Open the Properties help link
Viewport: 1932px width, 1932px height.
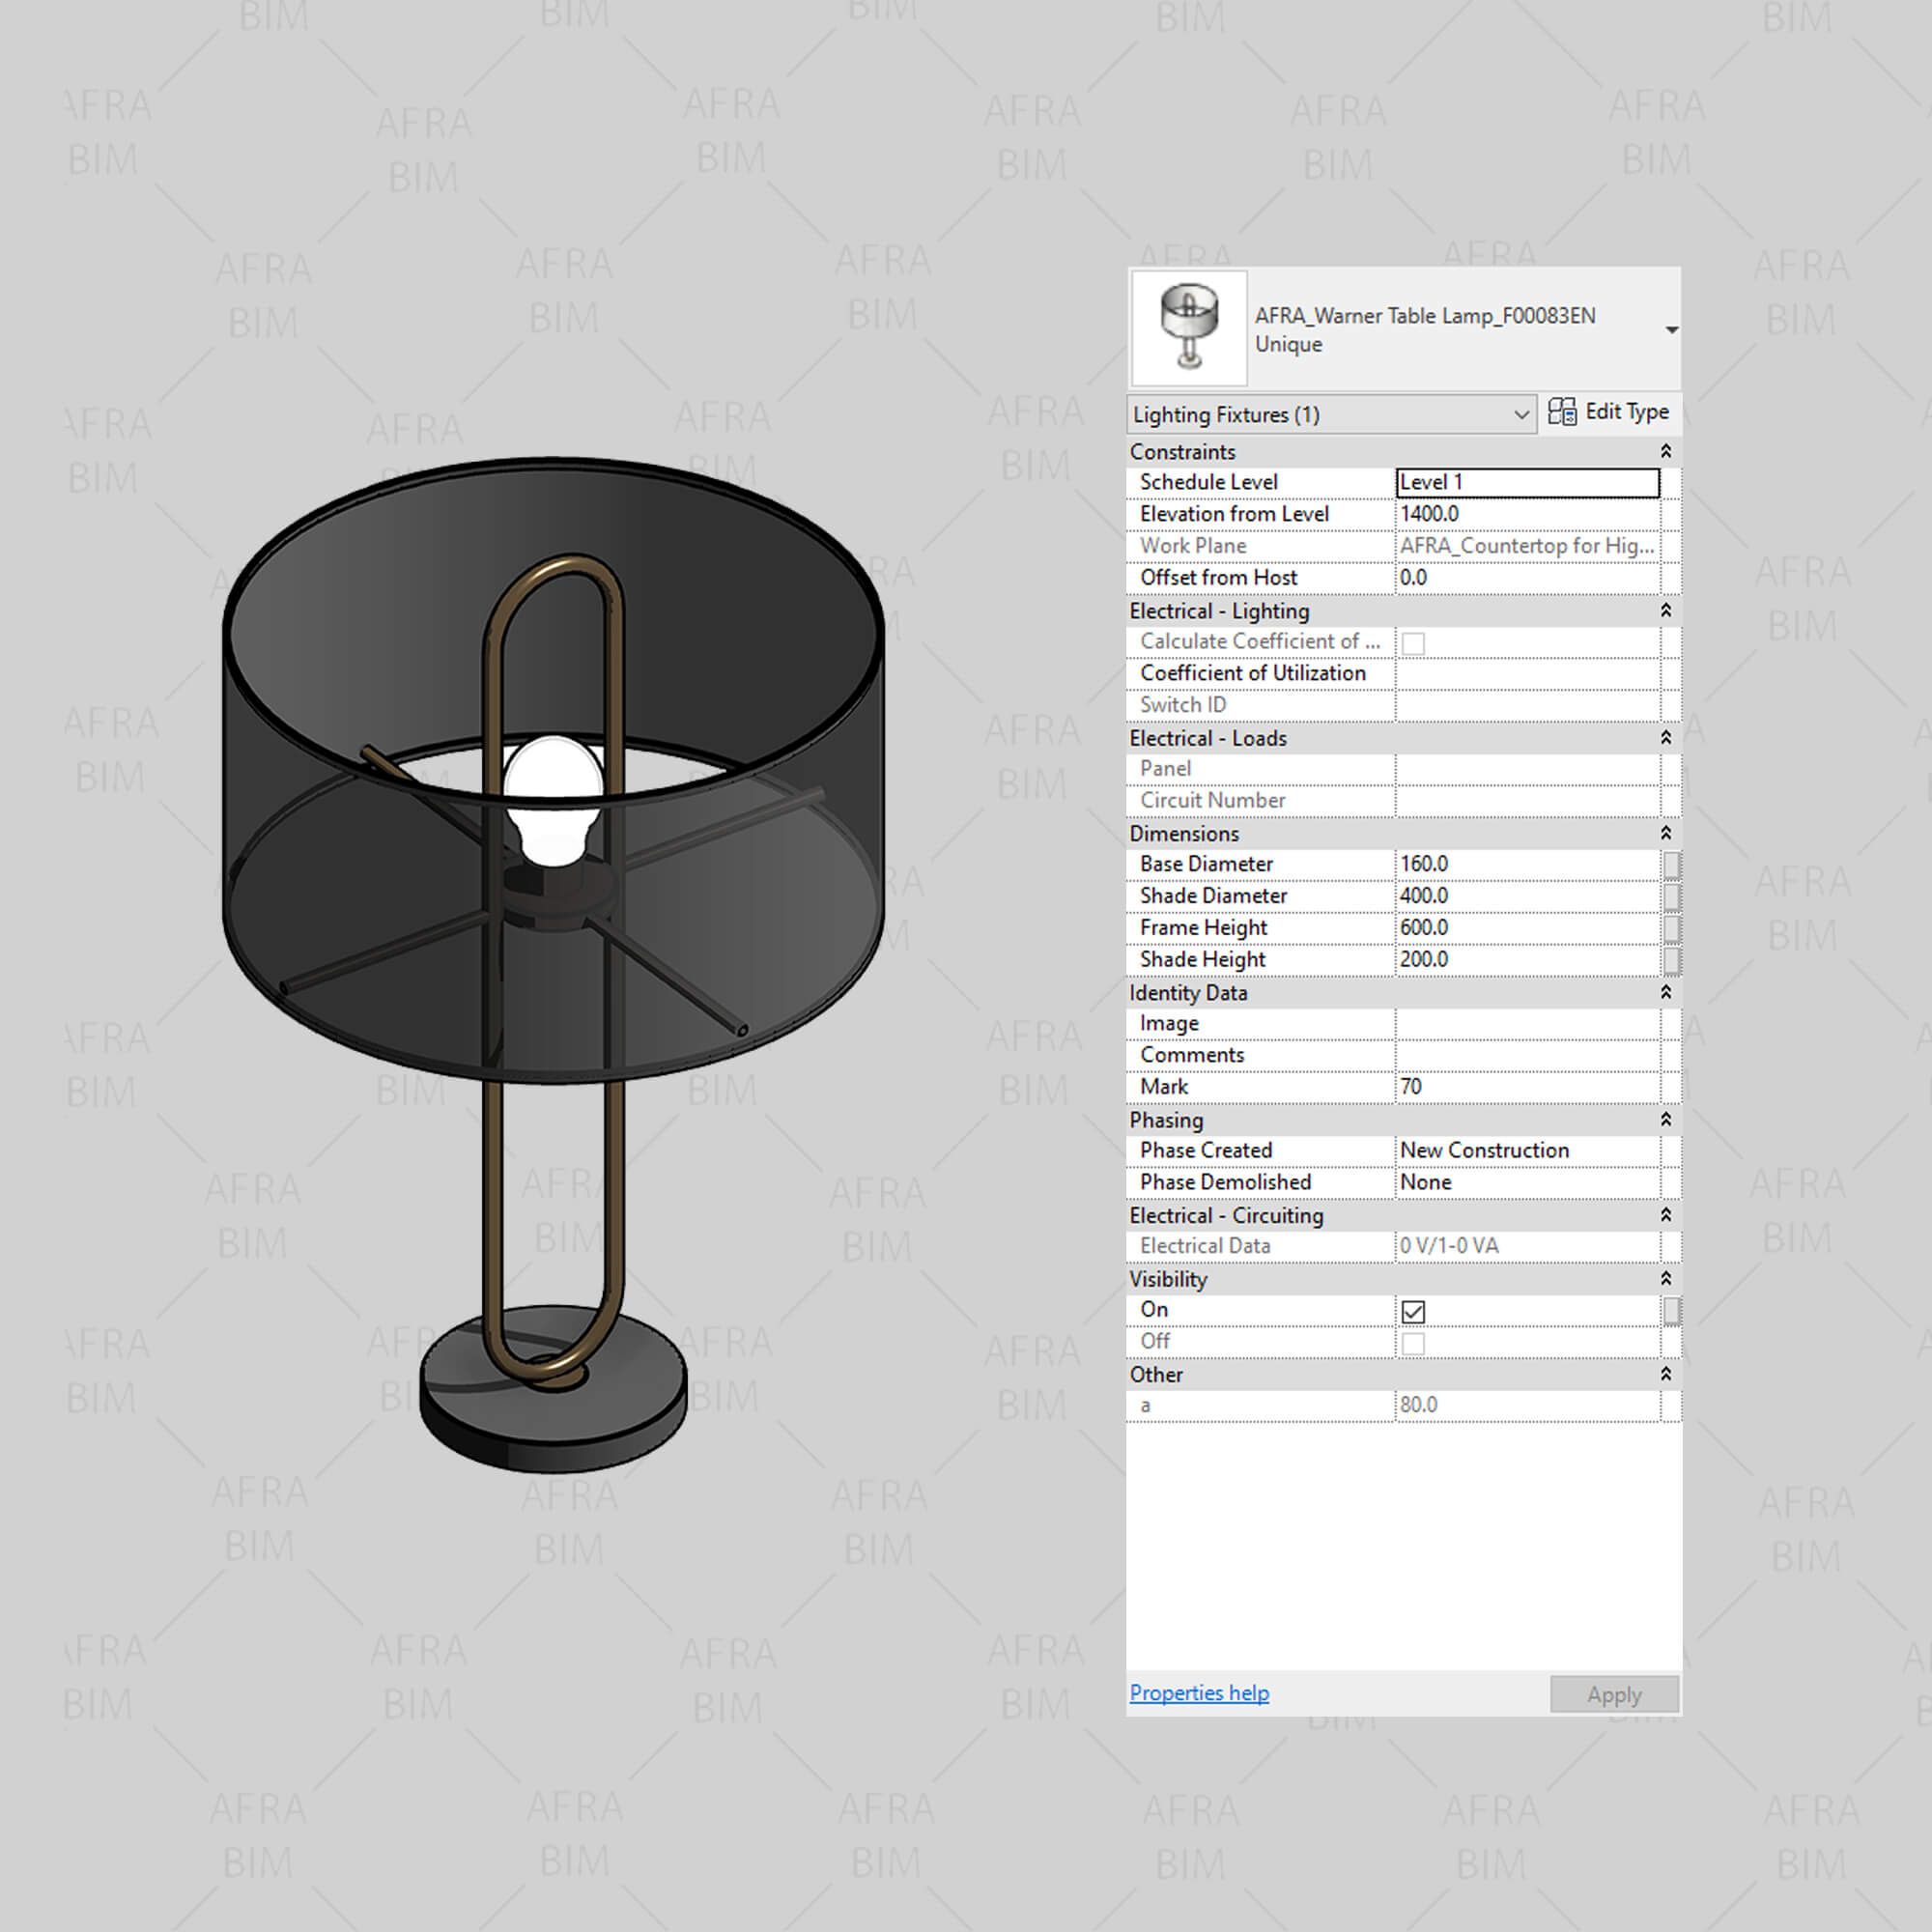tap(1199, 1693)
